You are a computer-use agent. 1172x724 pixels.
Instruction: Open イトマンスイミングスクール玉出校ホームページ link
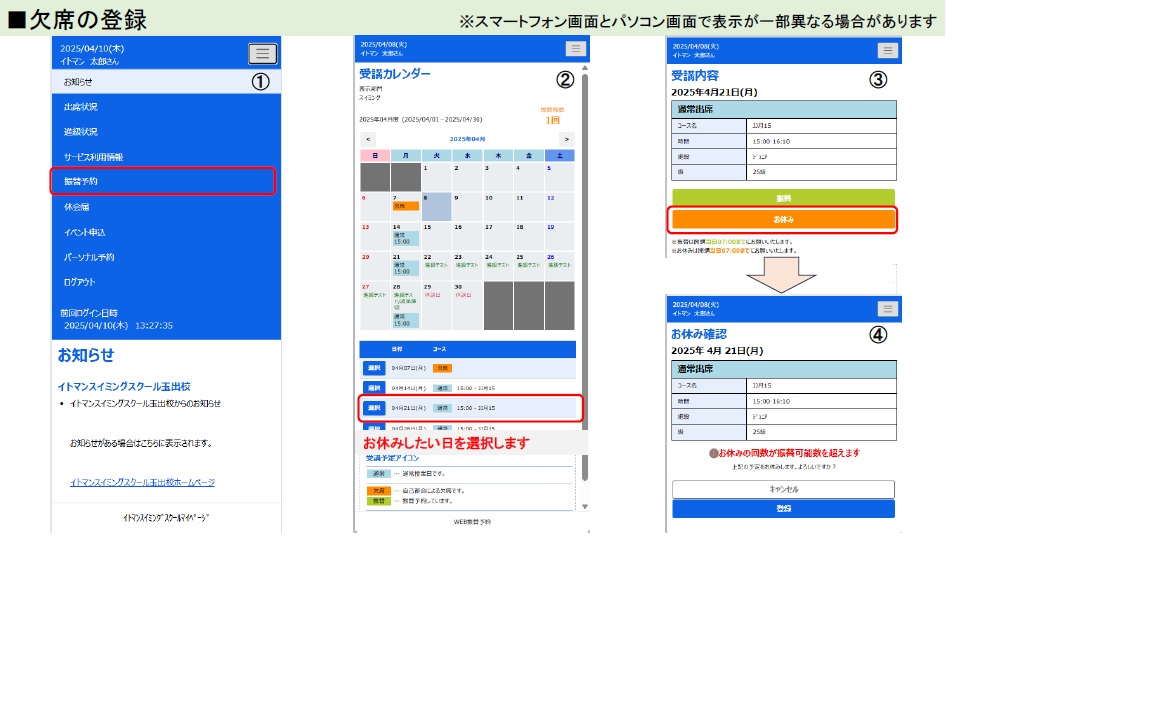coord(142,482)
